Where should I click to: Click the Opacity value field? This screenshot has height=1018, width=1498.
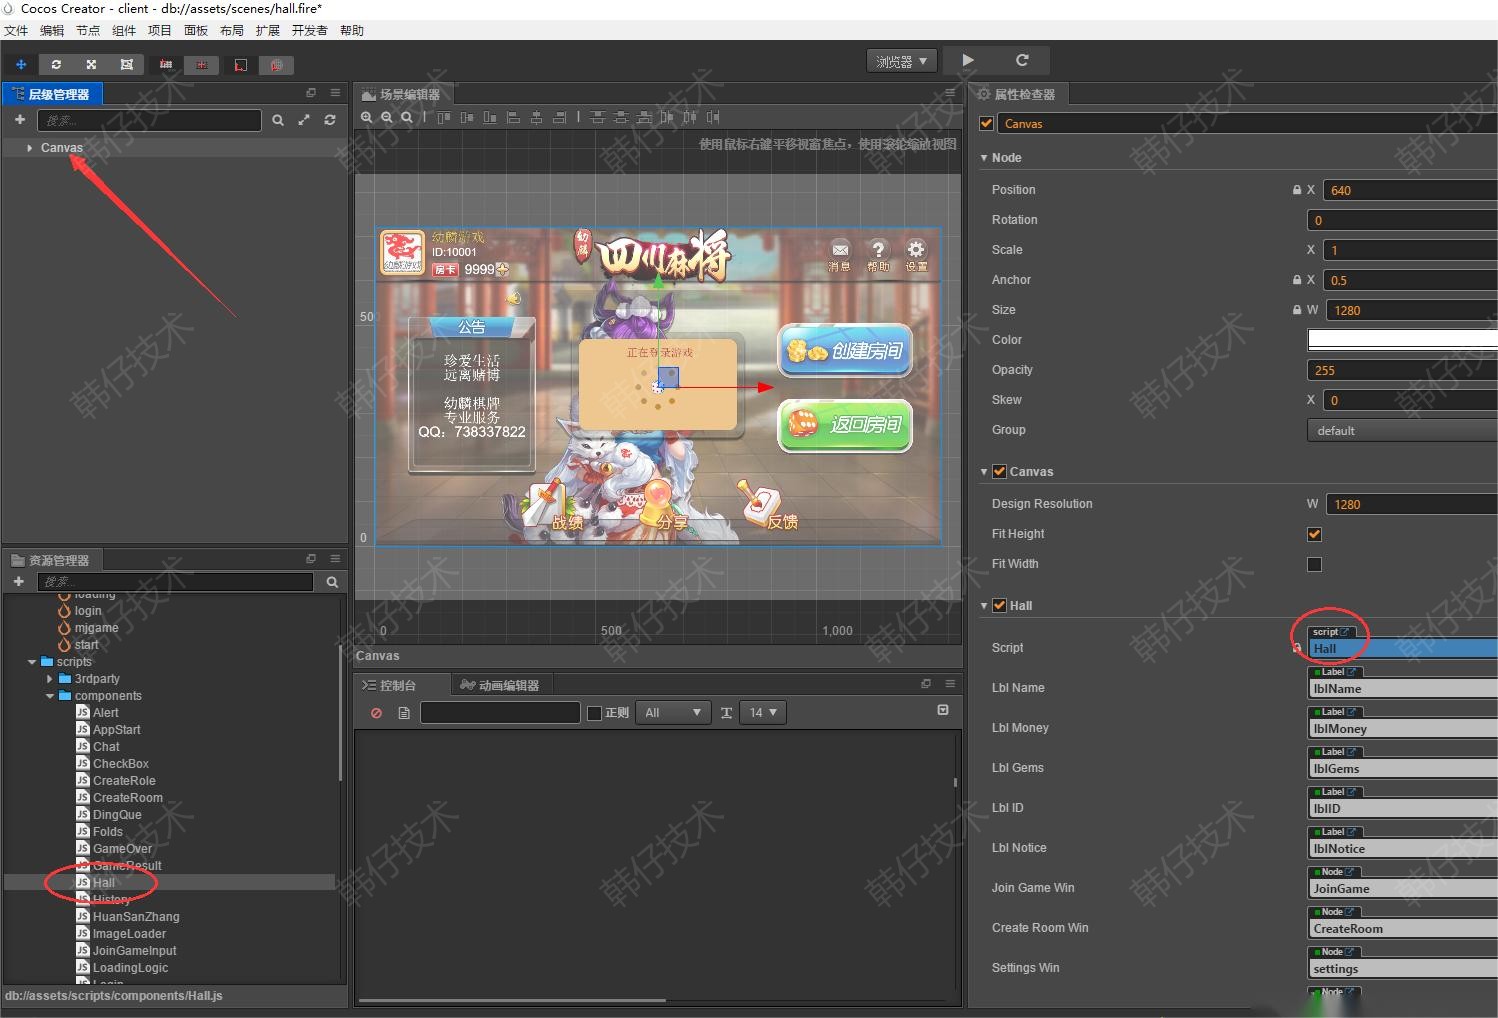point(1402,370)
